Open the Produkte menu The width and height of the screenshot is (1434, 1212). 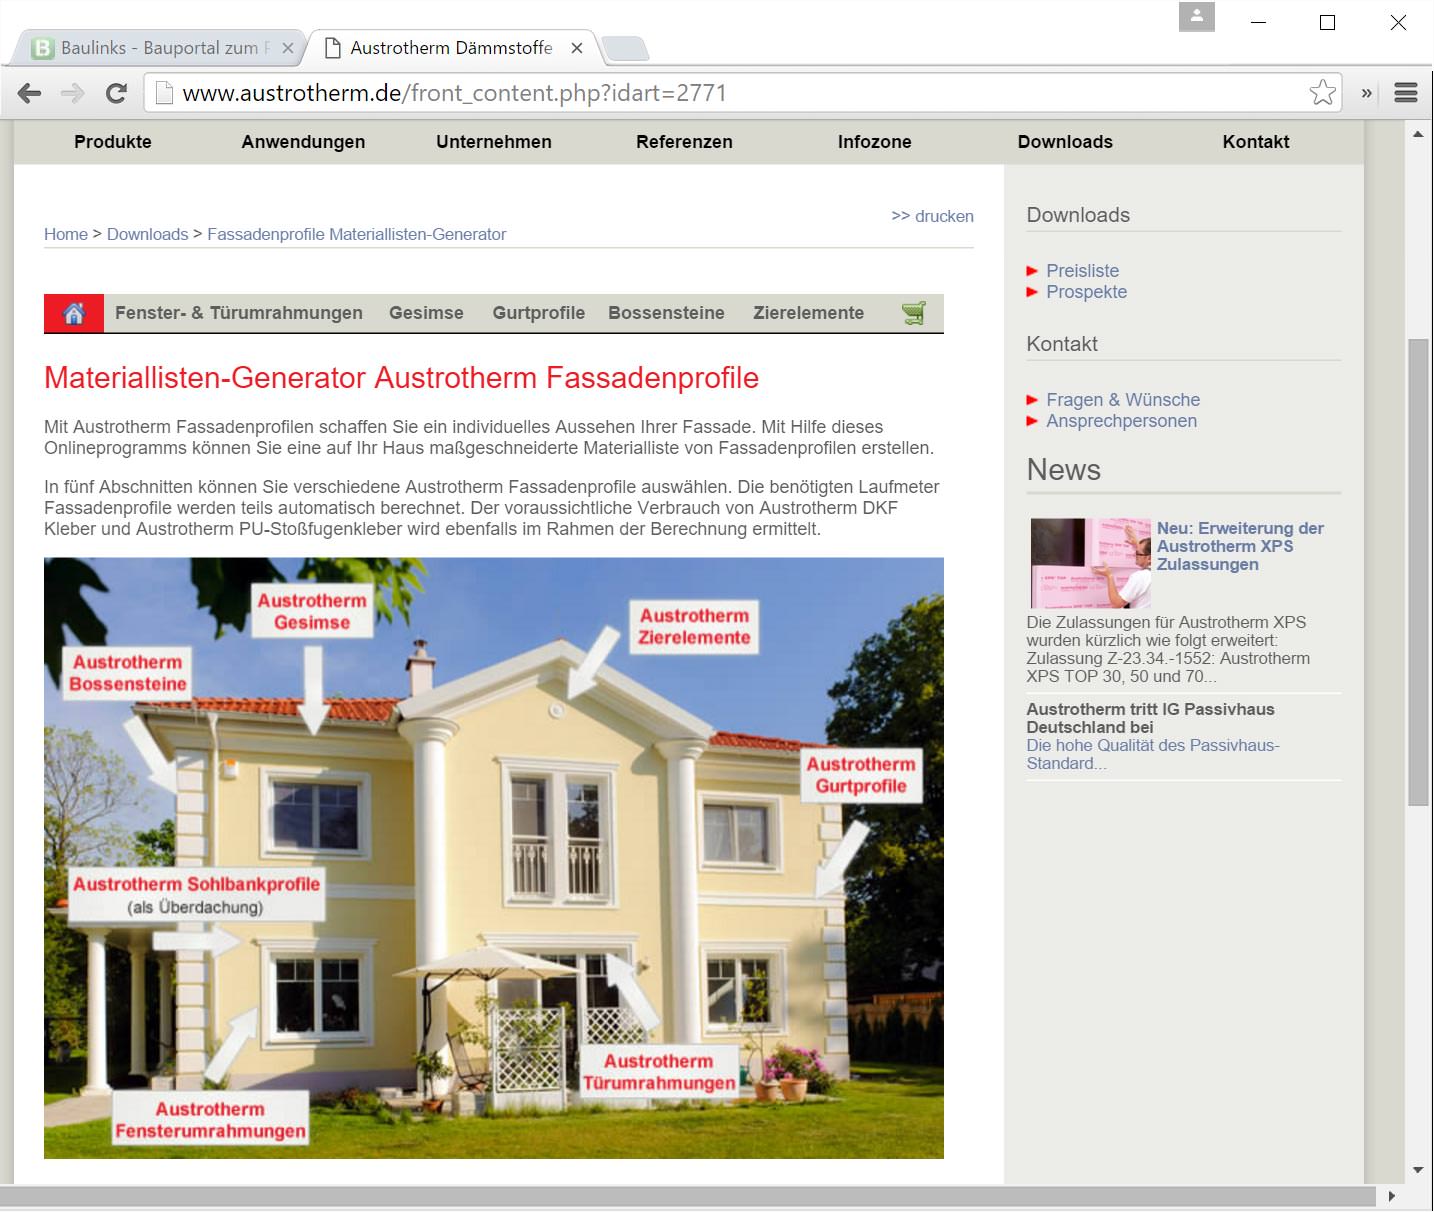click(x=113, y=142)
